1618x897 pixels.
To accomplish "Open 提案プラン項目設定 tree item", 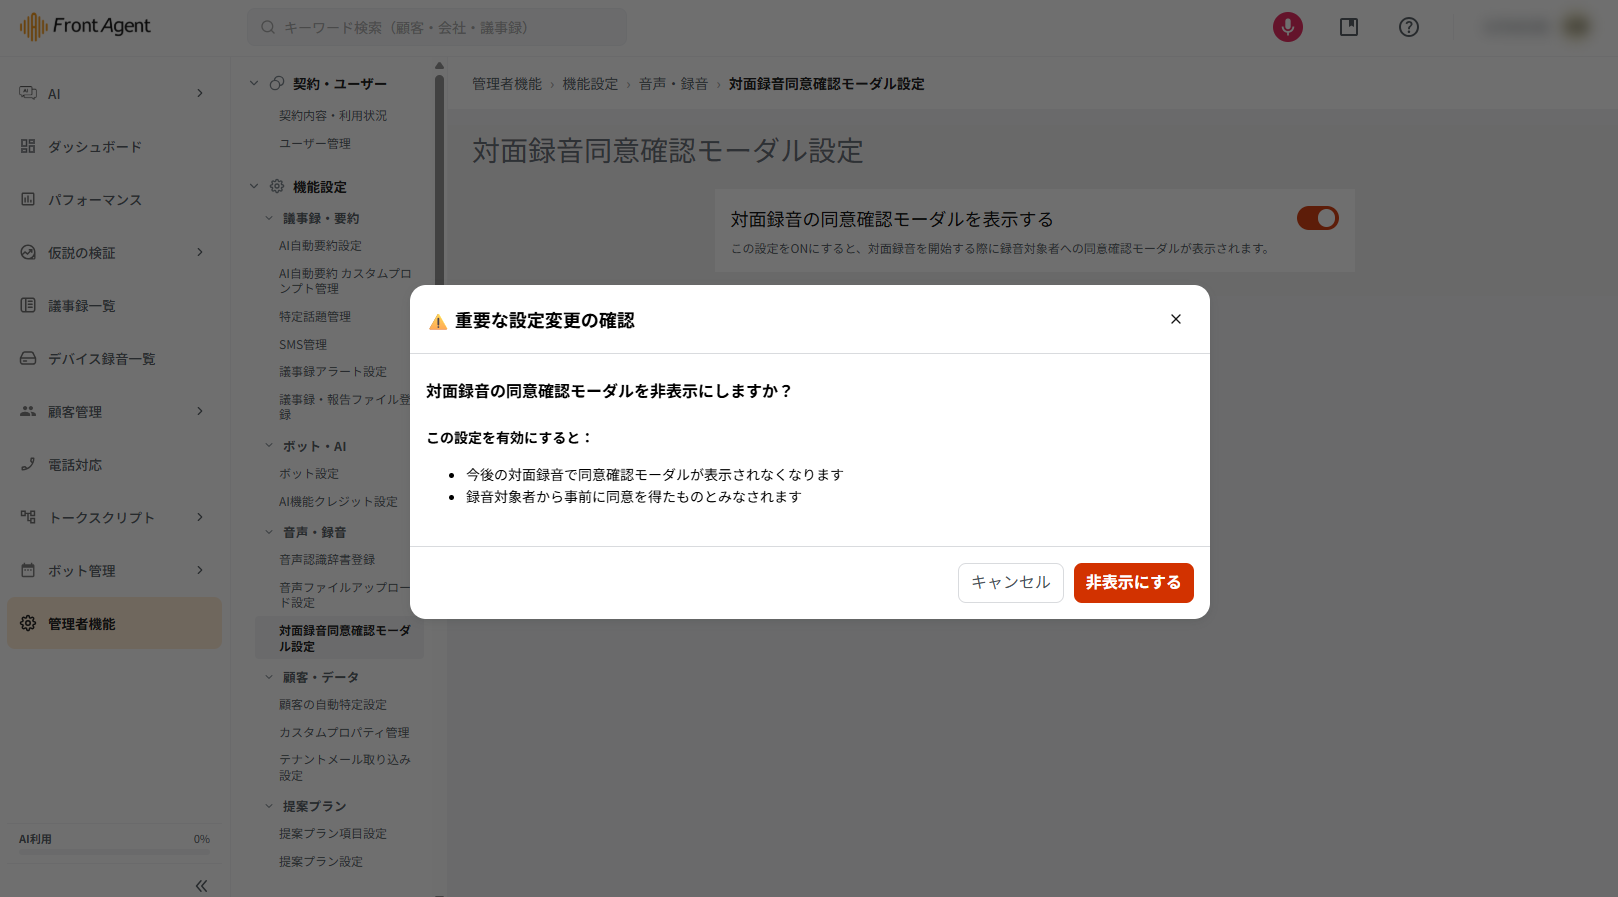I will tap(333, 834).
